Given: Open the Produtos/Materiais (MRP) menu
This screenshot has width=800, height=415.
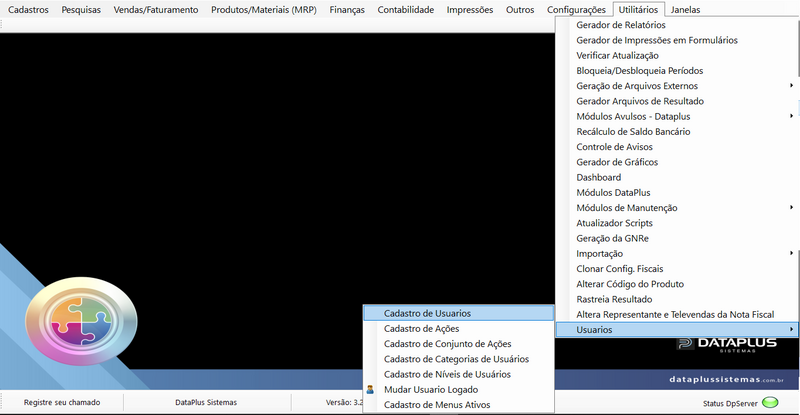Looking at the screenshot, I should [x=264, y=10].
